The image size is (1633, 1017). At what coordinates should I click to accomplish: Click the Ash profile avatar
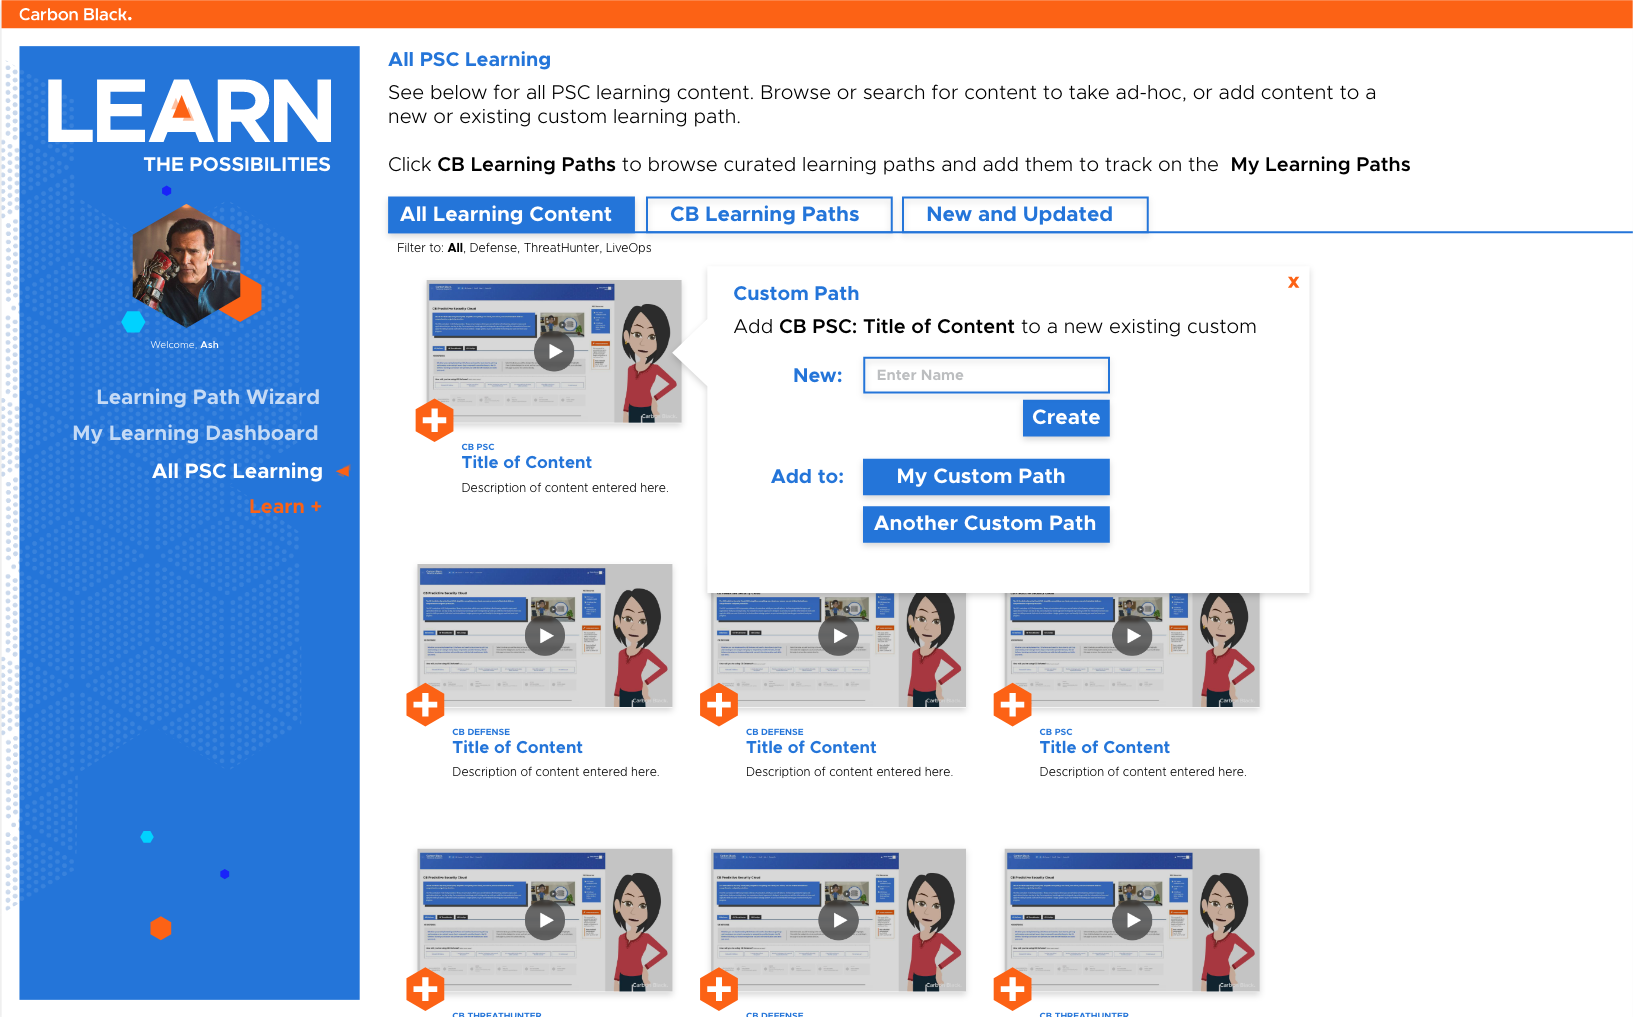[x=186, y=265]
